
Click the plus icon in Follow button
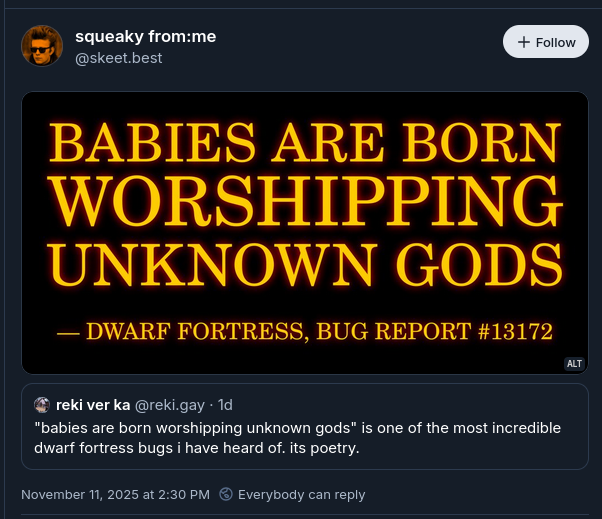click(x=523, y=42)
